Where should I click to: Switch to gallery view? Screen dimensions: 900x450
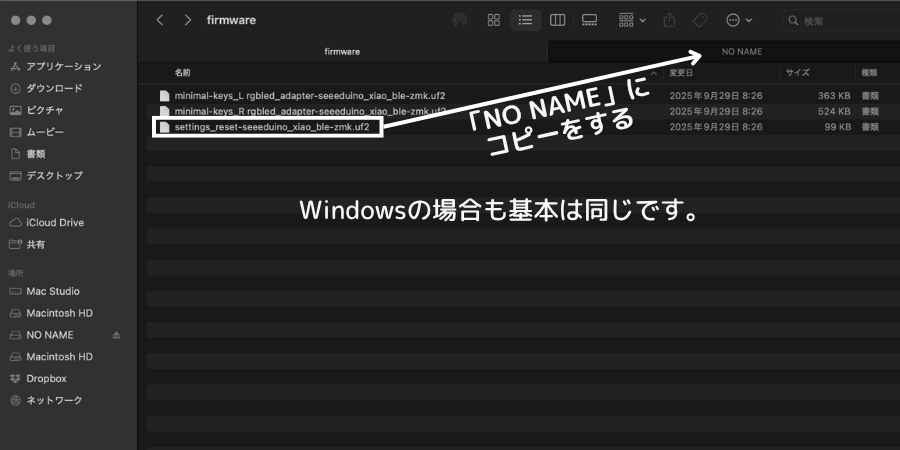pyautogui.click(x=589, y=20)
